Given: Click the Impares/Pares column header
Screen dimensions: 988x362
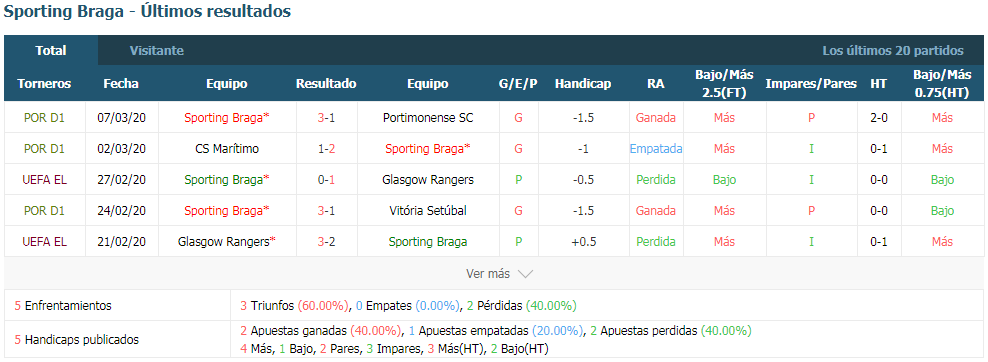Looking at the screenshot, I should point(811,84).
